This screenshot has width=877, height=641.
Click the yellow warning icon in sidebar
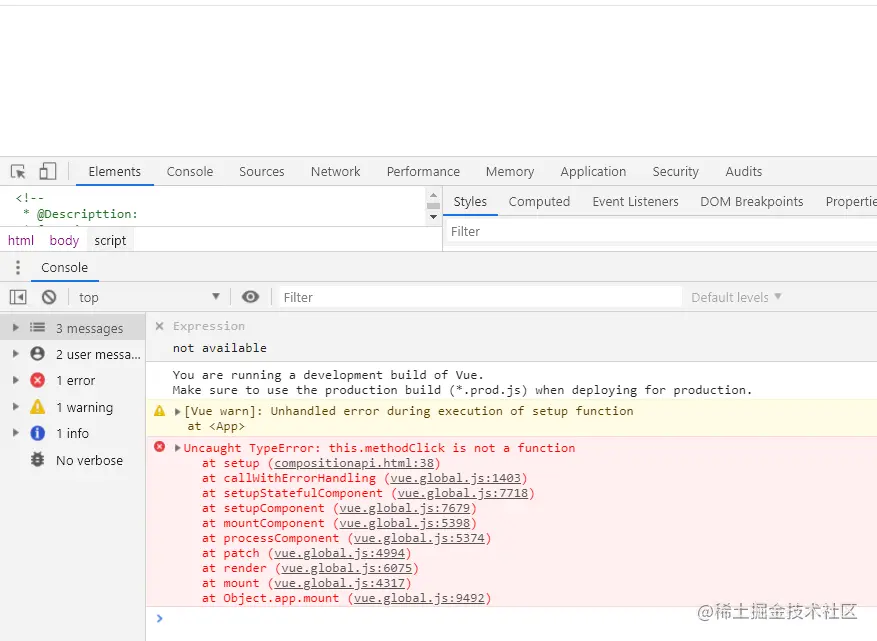pyautogui.click(x=37, y=407)
